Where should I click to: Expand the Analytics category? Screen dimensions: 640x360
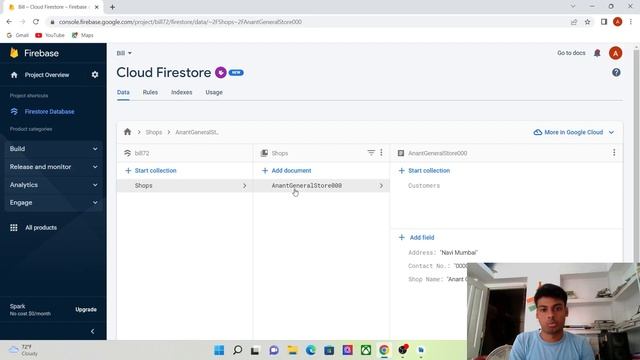[x=53, y=185]
